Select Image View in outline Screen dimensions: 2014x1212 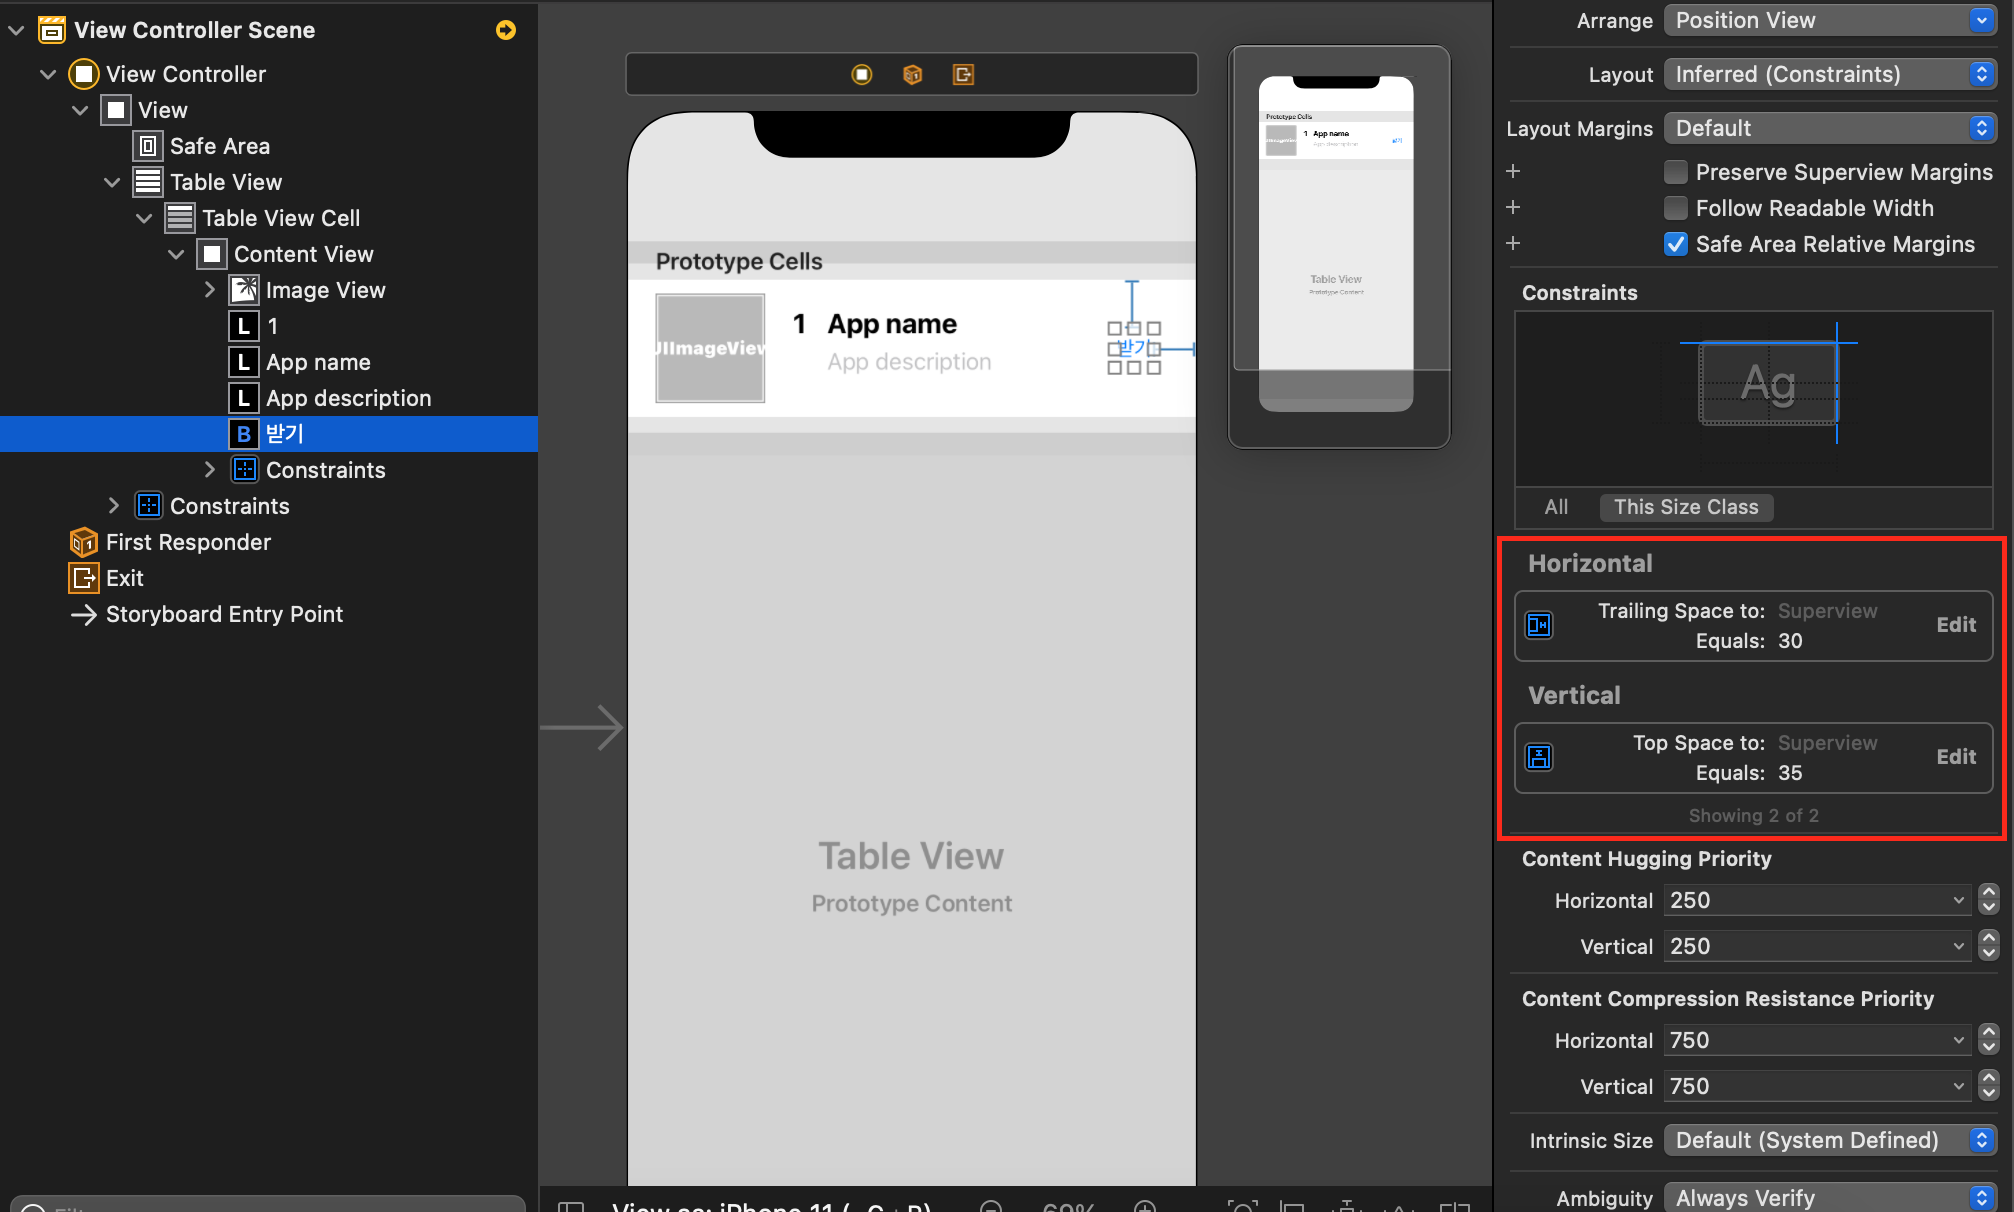click(x=325, y=290)
